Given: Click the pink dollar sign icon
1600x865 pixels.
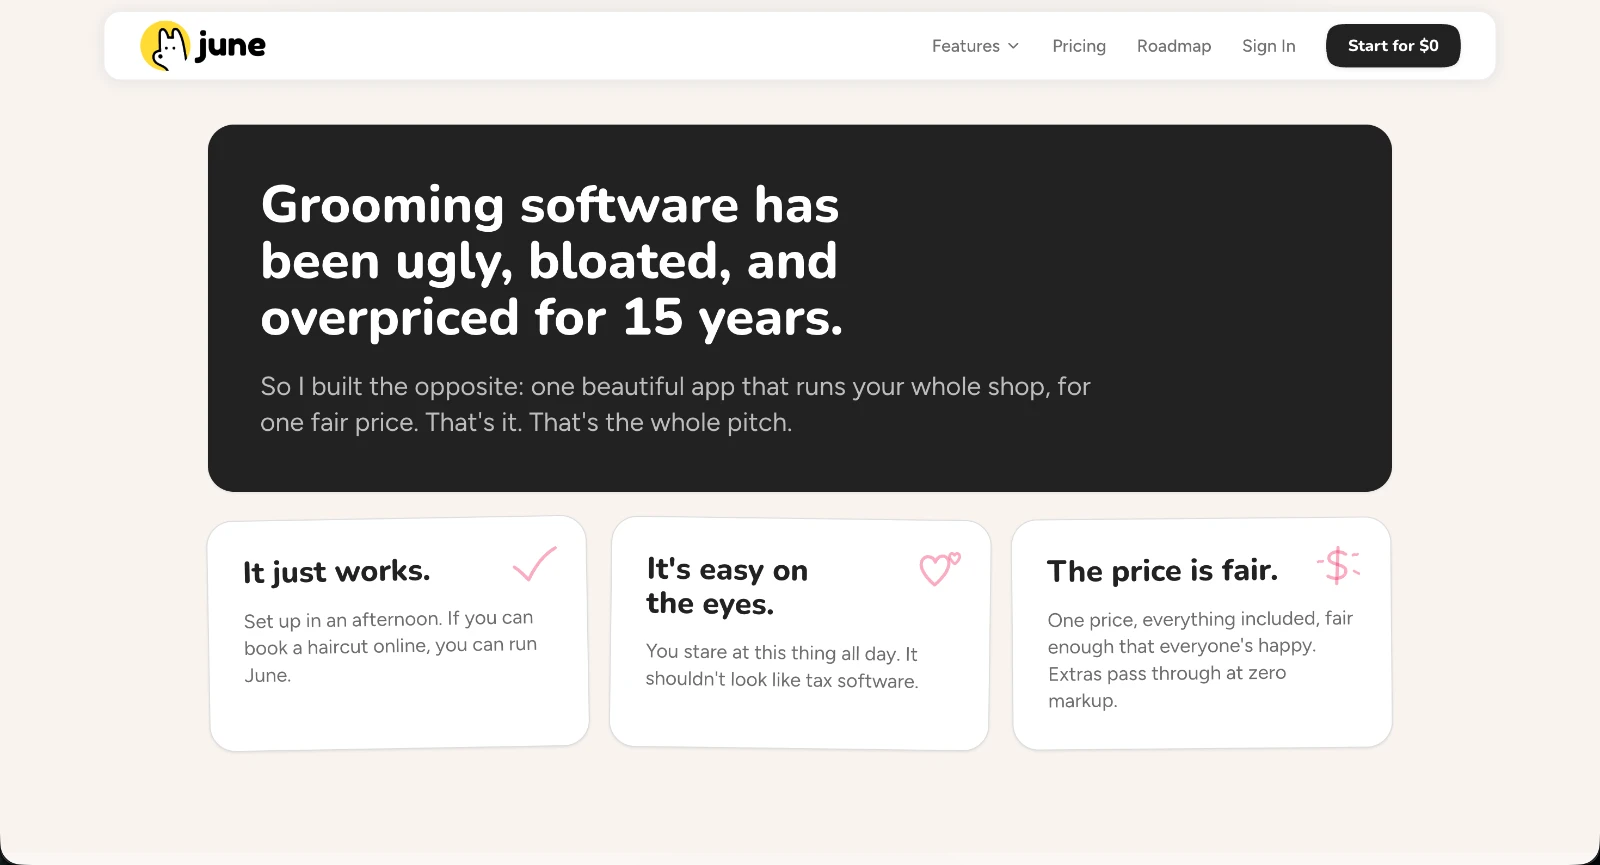Looking at the screenshot, I should [x=1338, y=566].
